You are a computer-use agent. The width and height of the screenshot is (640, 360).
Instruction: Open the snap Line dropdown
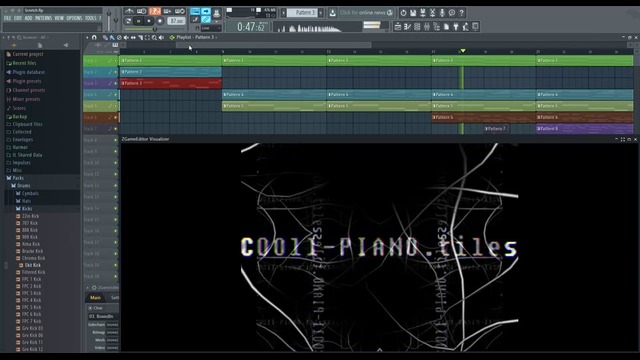click(211, 28)
